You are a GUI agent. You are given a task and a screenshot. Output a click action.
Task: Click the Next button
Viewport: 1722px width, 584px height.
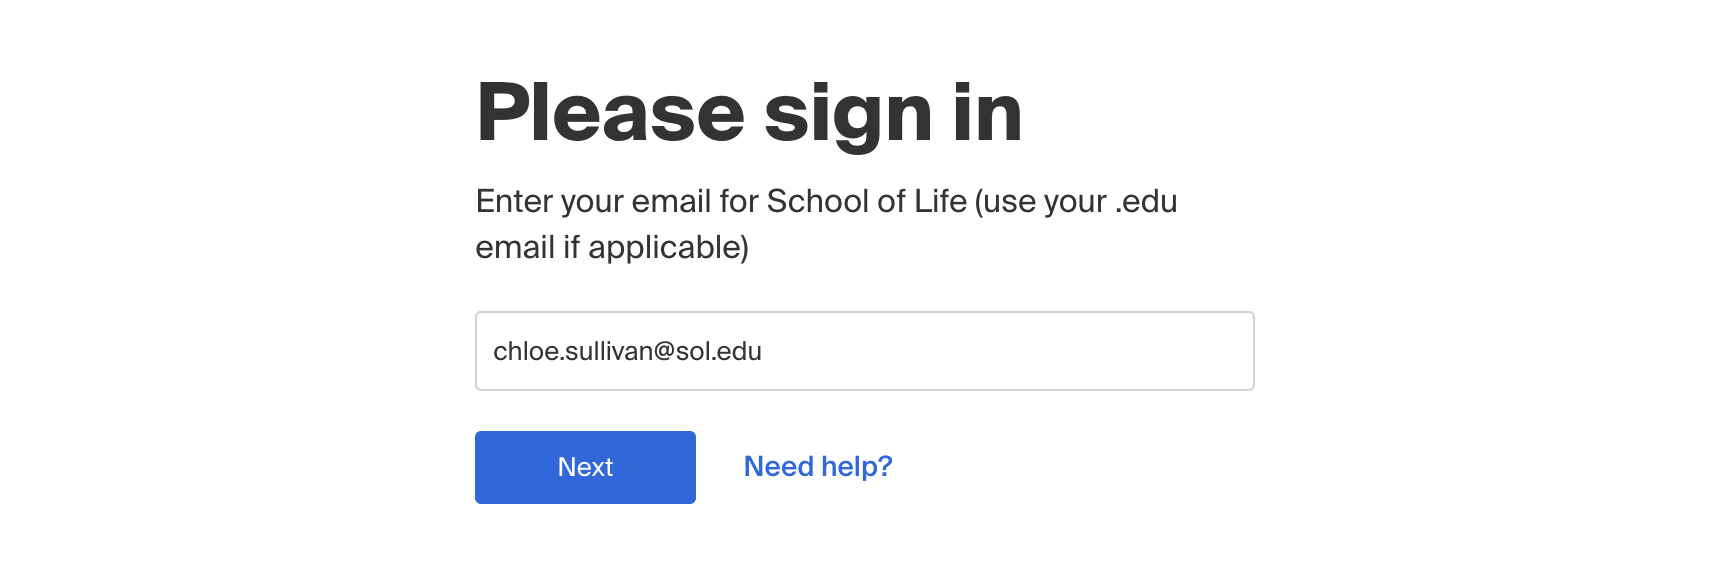point(585,467)
